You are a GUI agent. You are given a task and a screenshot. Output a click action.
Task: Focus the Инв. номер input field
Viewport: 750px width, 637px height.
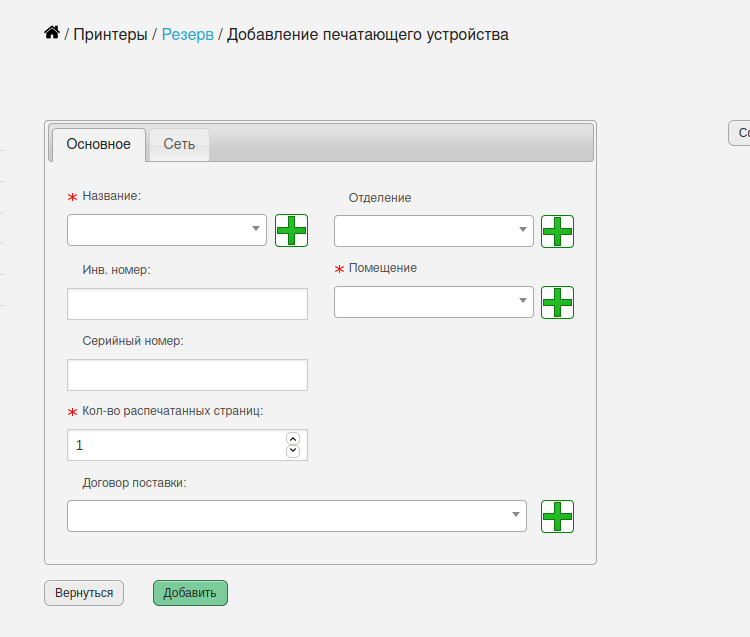click(188, 304)
